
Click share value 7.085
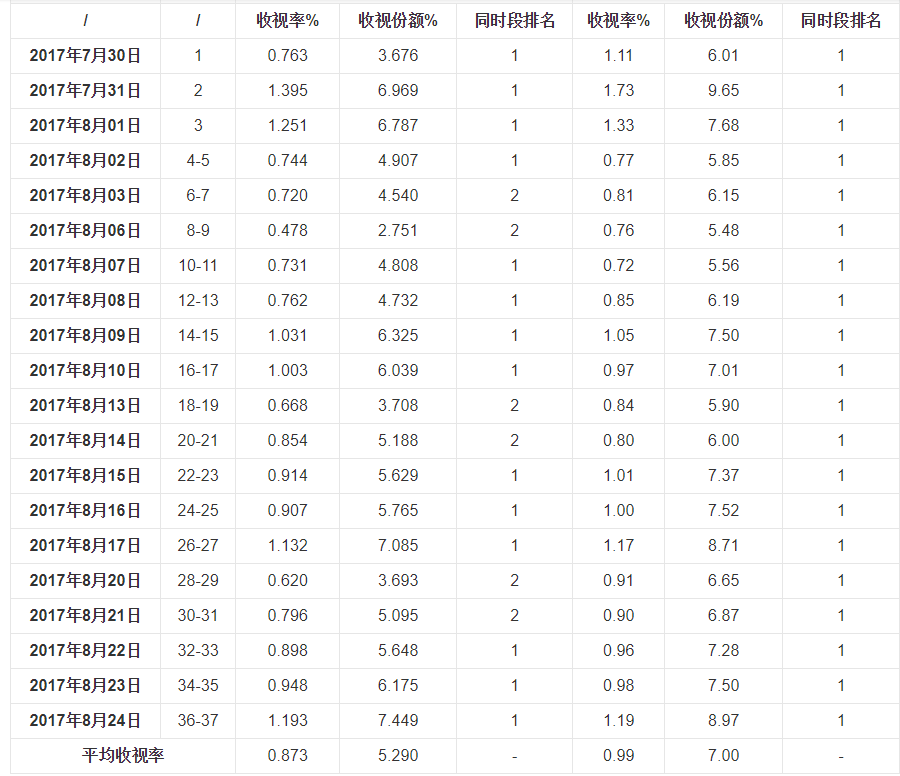tap(398, 546)
